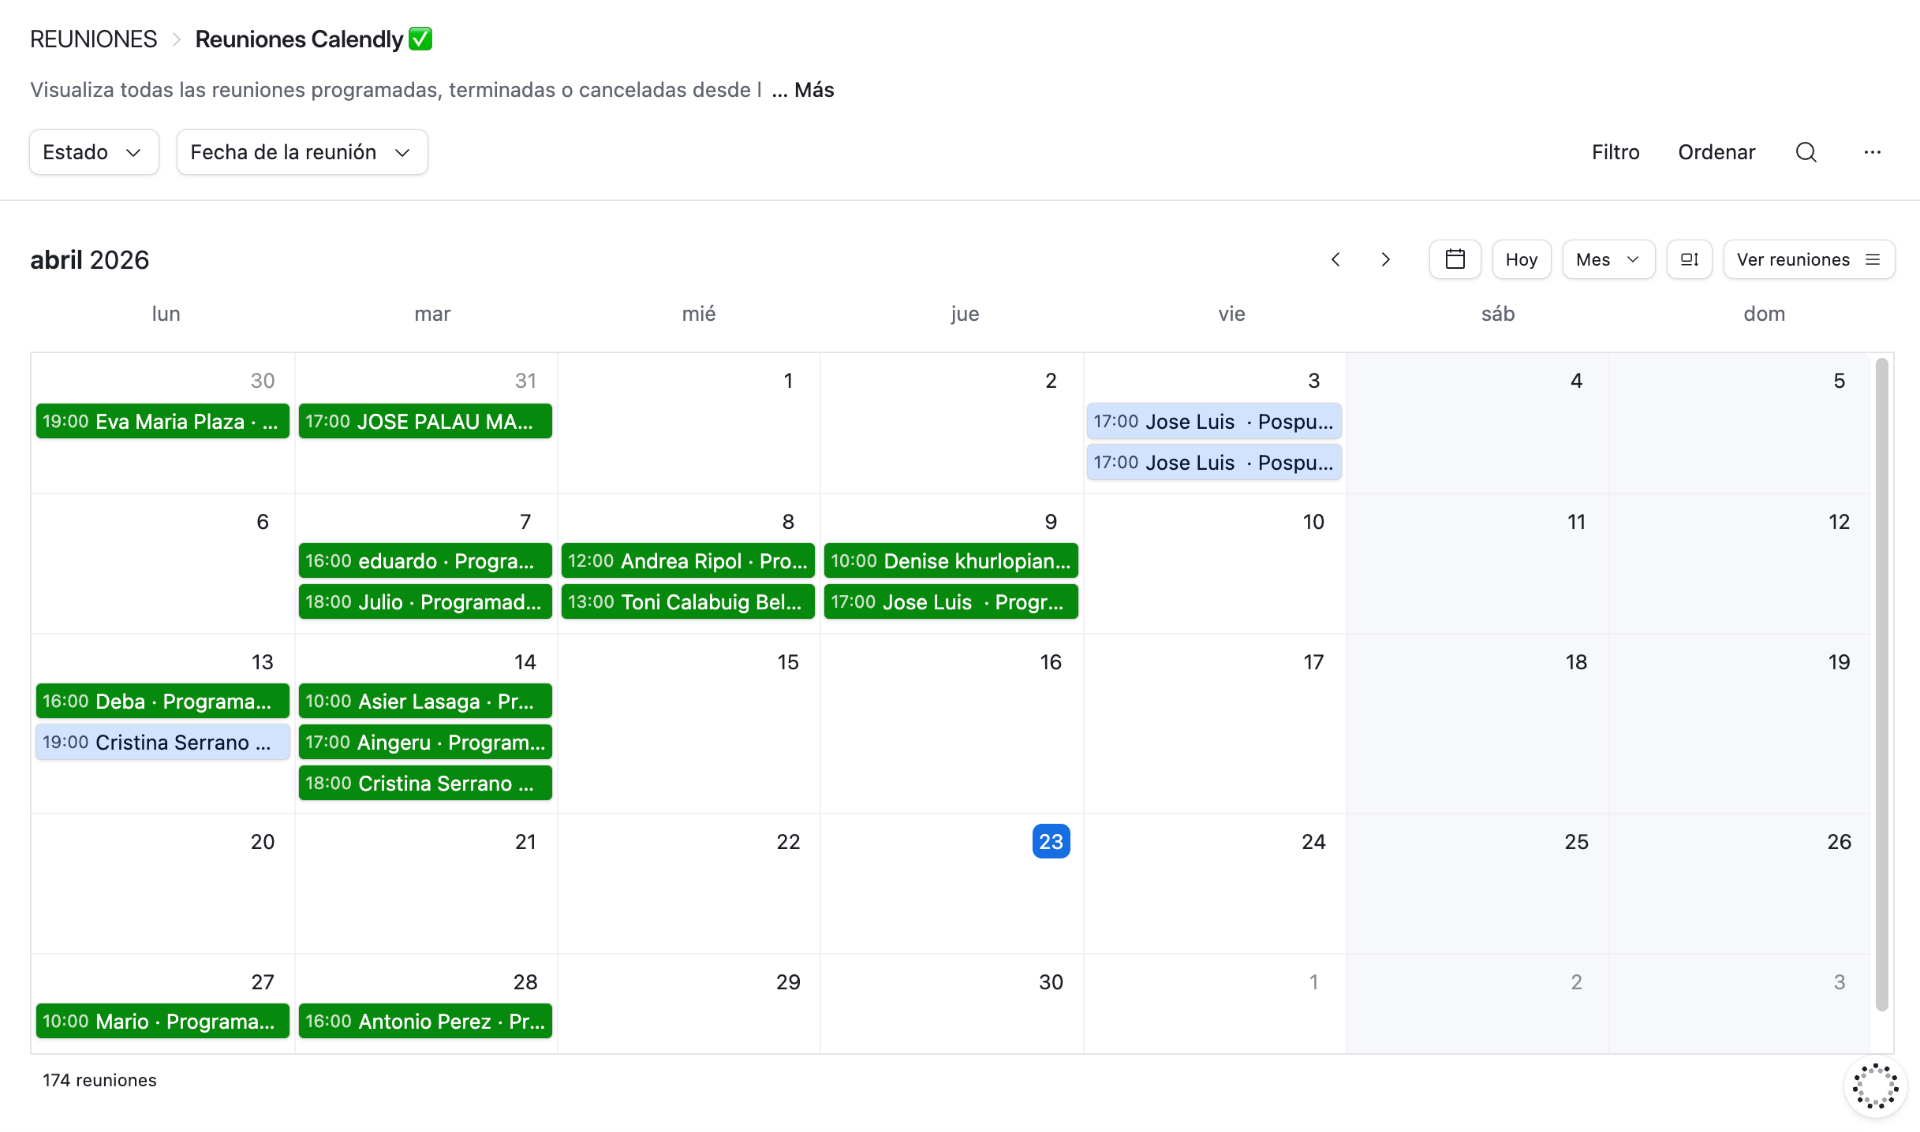1920x1132 pixels.
Task: Click the loading spinner help icon
Action: coord(1875,1086)
